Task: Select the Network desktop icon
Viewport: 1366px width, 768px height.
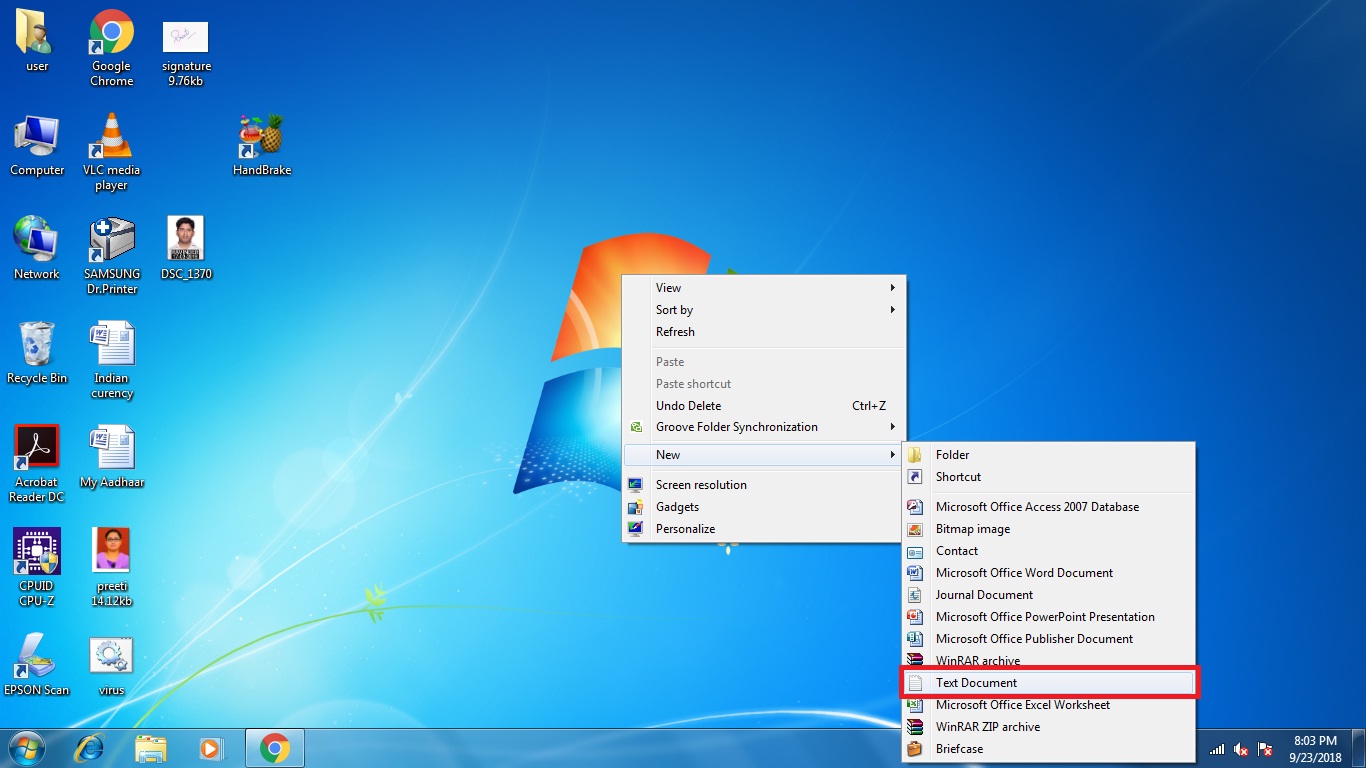Action: [36, 248]
